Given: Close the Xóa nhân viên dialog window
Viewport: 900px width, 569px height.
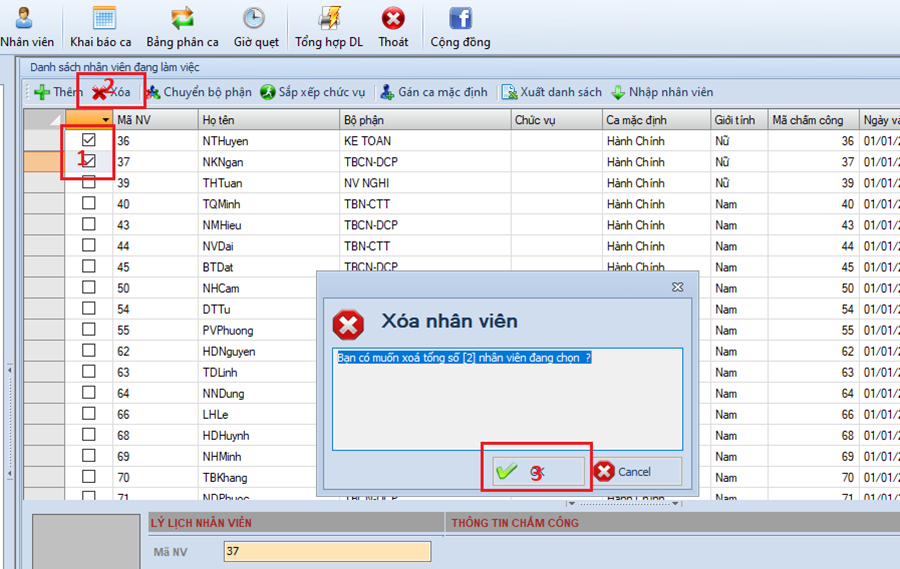Looking at the screenshot, I should click(x=677, y=287).
